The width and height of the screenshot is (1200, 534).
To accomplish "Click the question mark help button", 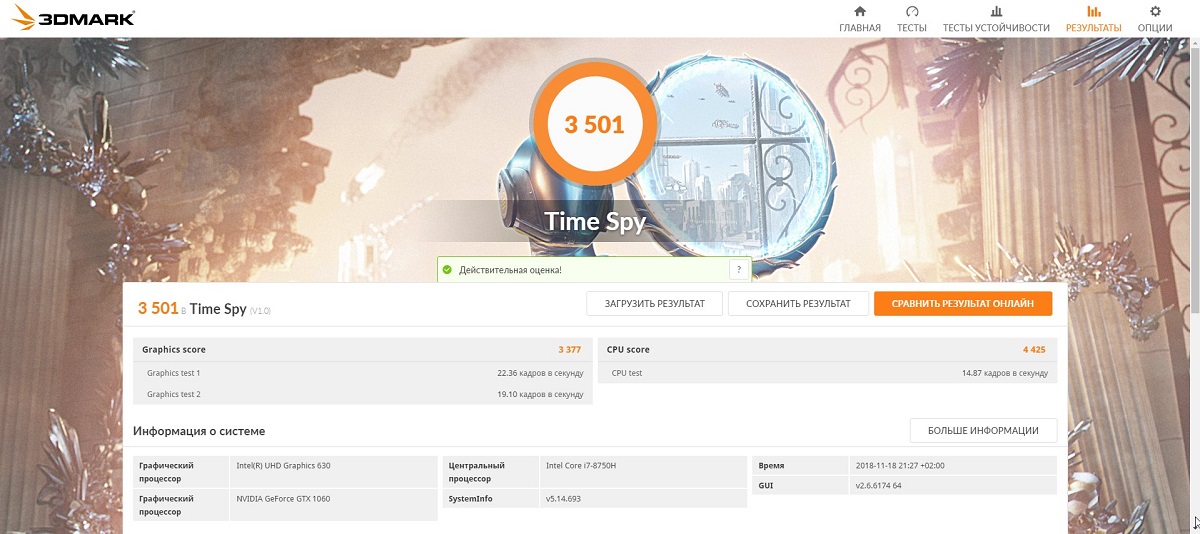I will [x=738, y=270].
